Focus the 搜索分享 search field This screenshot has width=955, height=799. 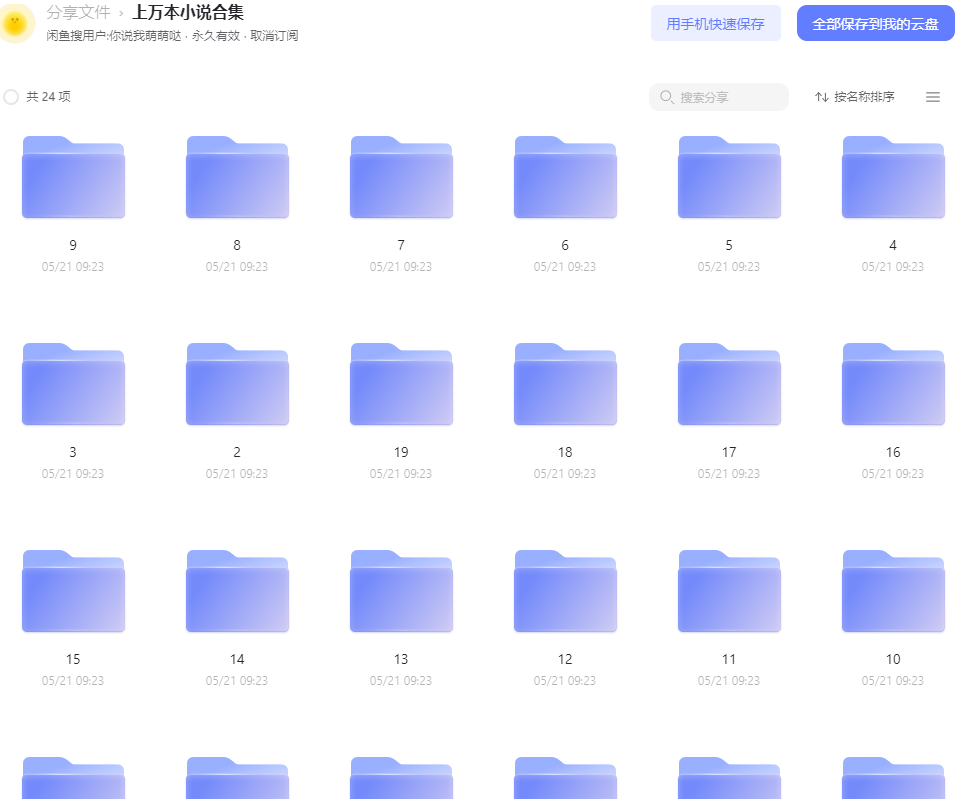(x=719, y=97)
